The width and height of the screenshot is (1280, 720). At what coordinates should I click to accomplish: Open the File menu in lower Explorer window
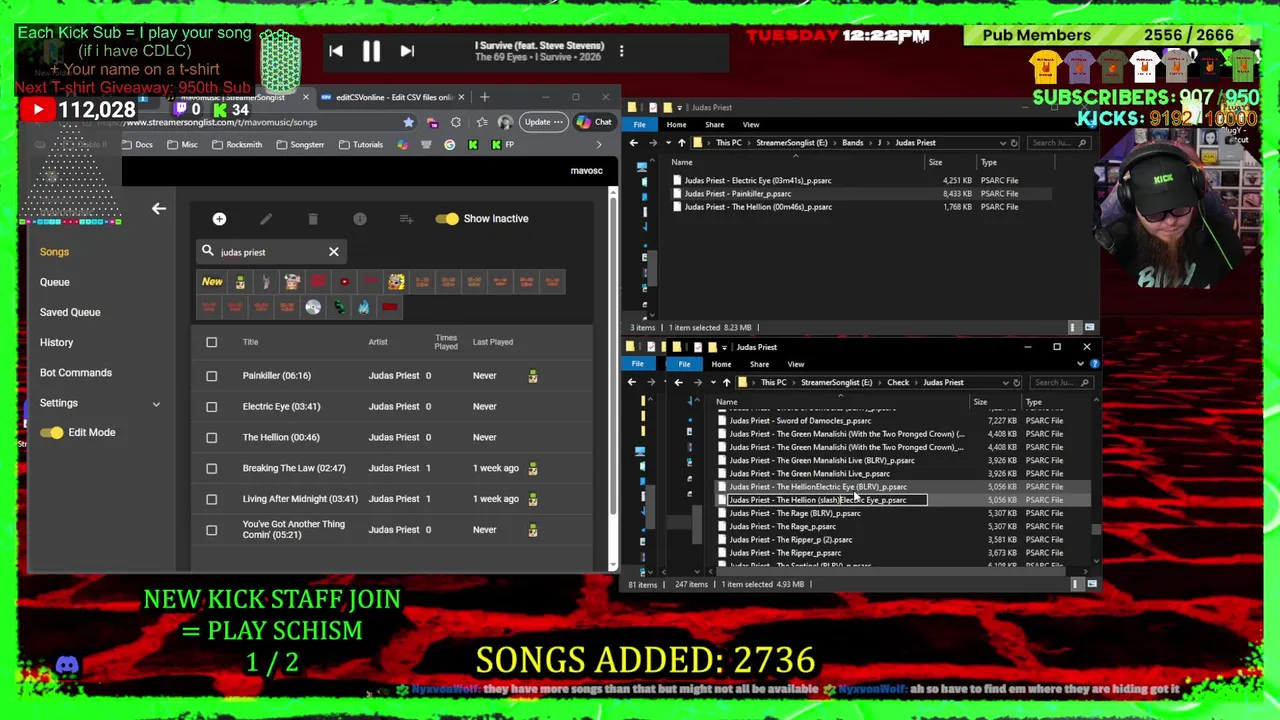point(684,365)
